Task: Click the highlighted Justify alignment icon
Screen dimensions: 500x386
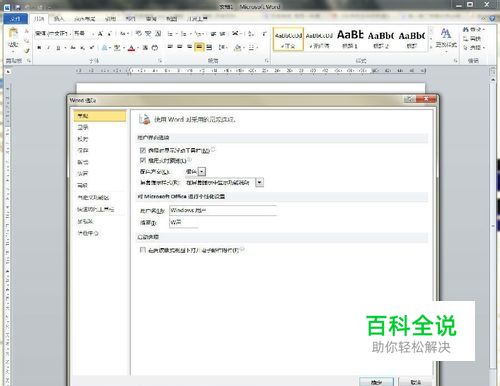Action: tap(199, 47)
